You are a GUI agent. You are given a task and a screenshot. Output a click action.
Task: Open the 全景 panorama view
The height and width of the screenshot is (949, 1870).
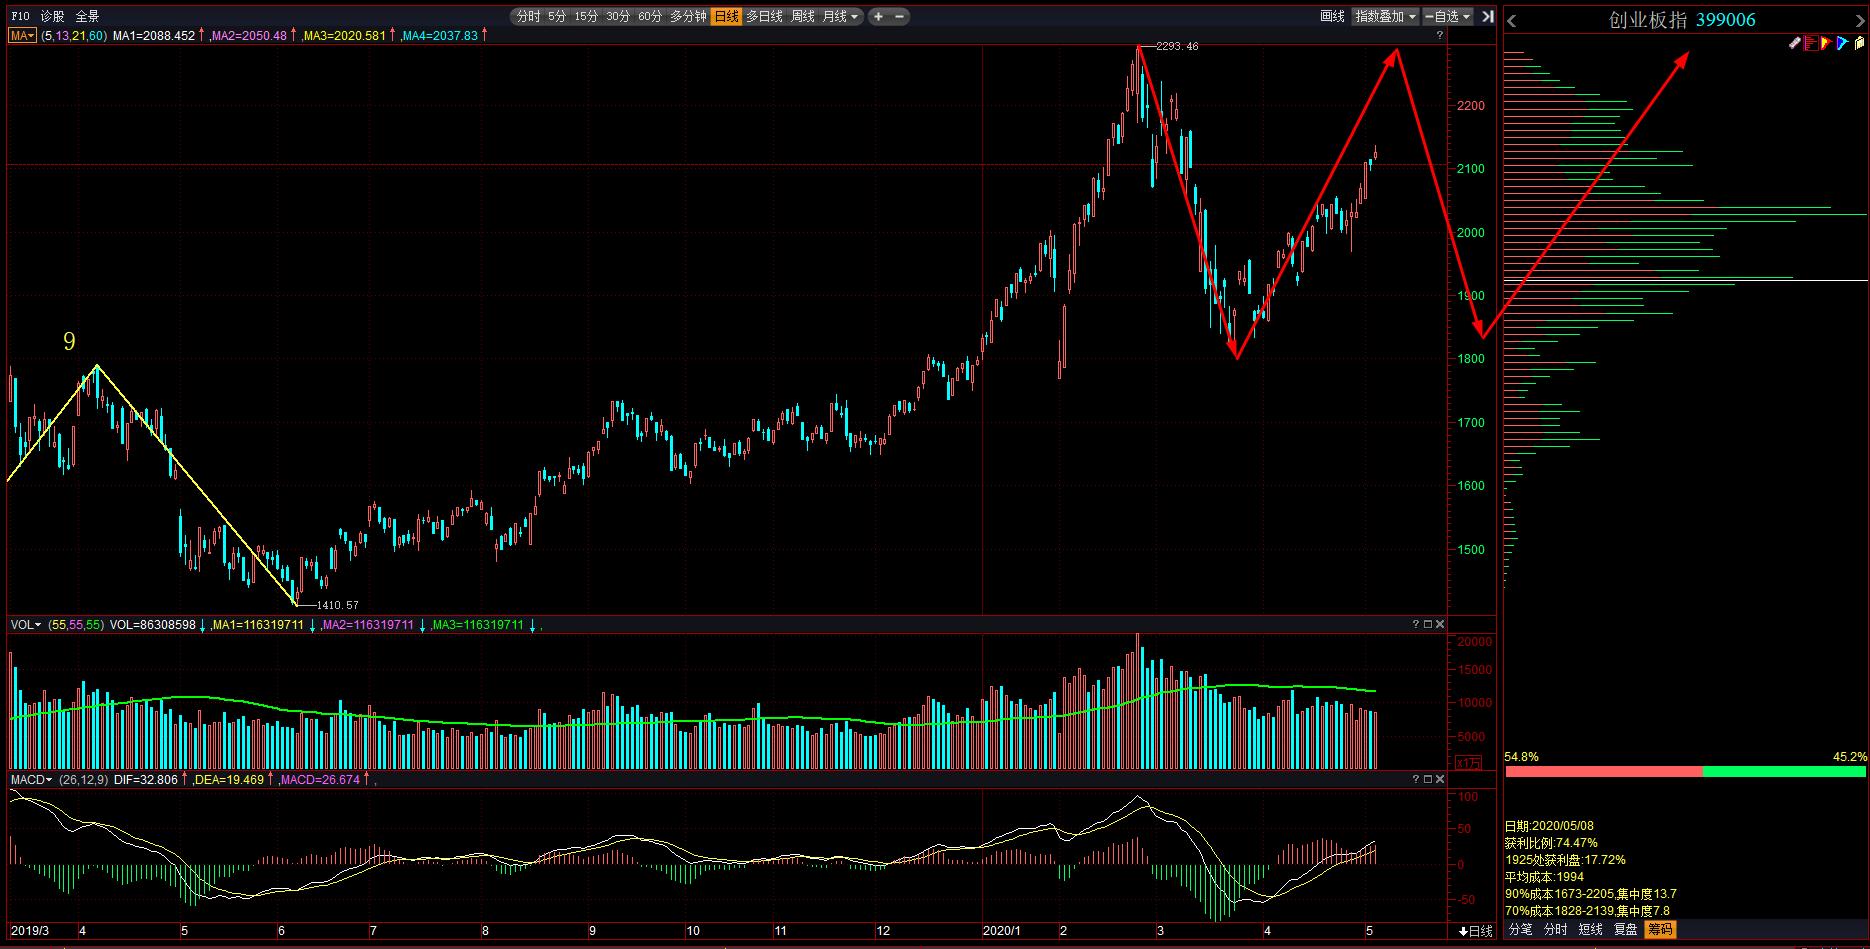[x=87, y=16]
